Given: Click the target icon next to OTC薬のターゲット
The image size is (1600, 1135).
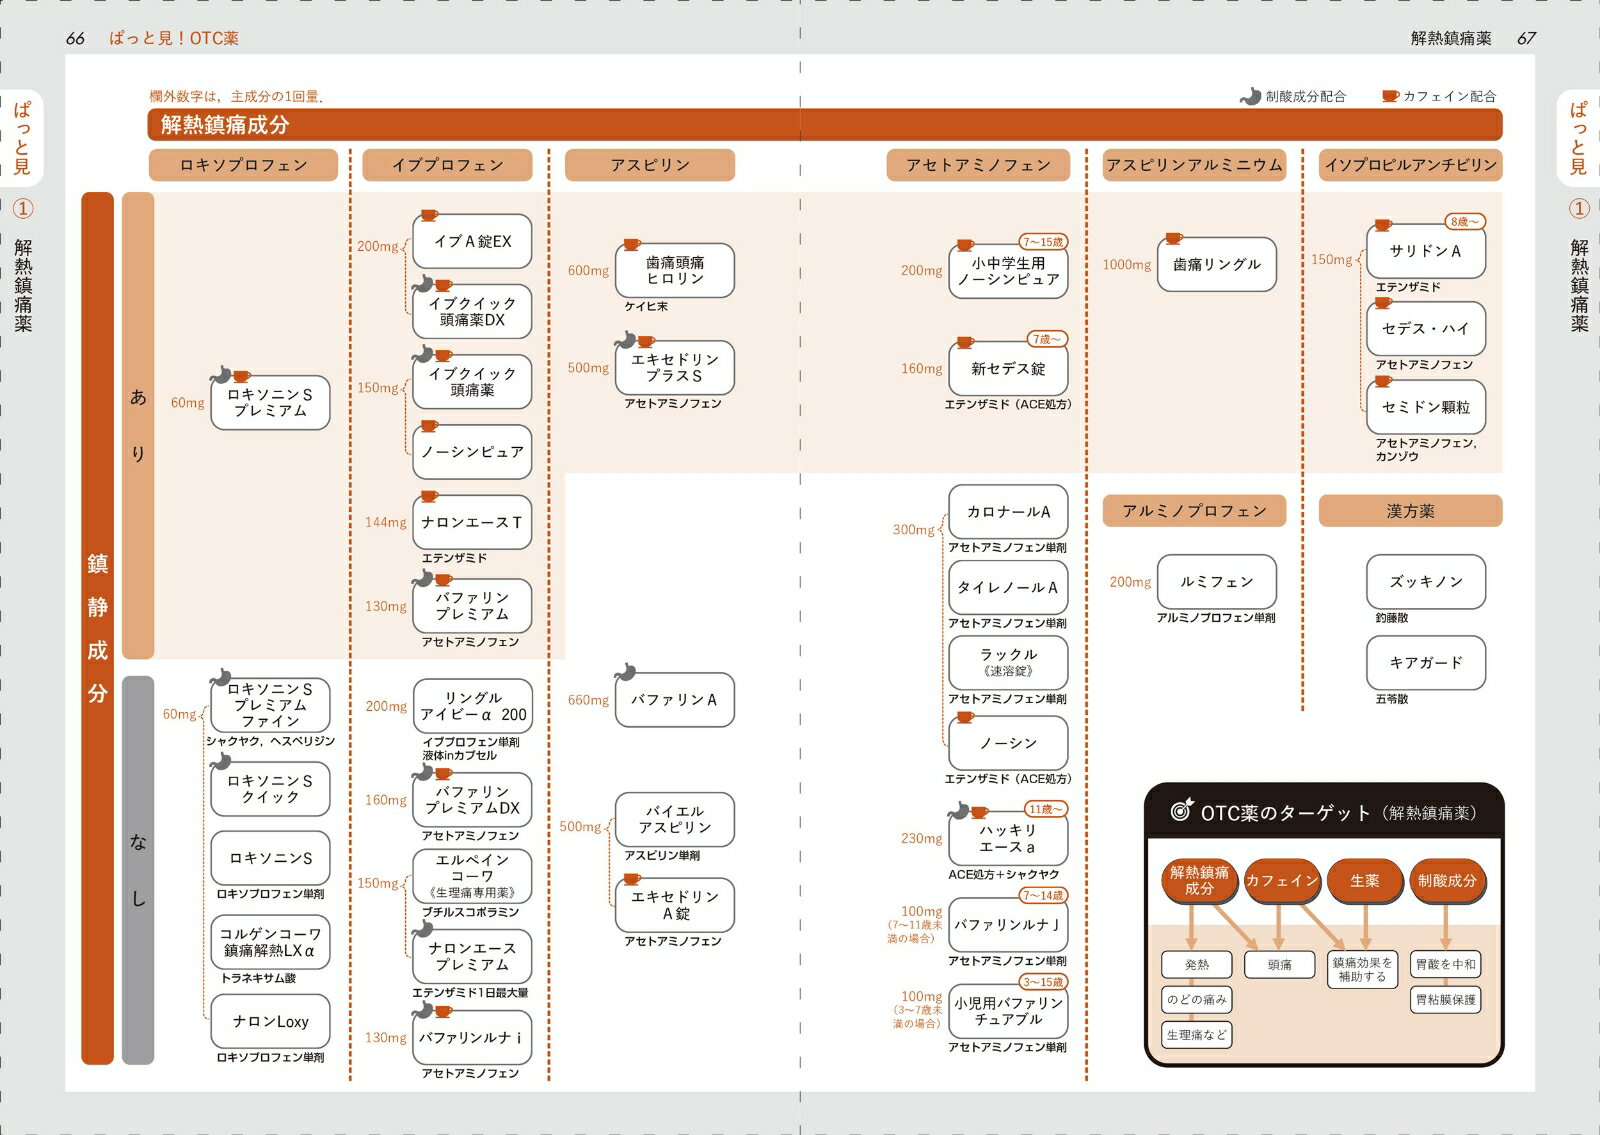Looking at the screenshot, I should (1182, 810).
